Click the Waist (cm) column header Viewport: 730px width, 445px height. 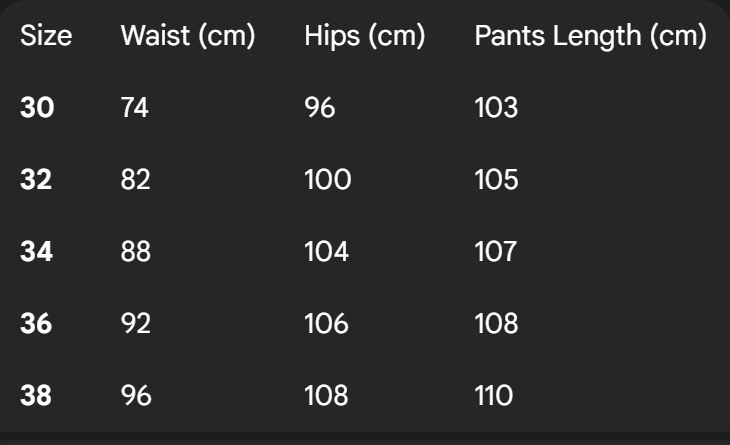click(188, 36)
